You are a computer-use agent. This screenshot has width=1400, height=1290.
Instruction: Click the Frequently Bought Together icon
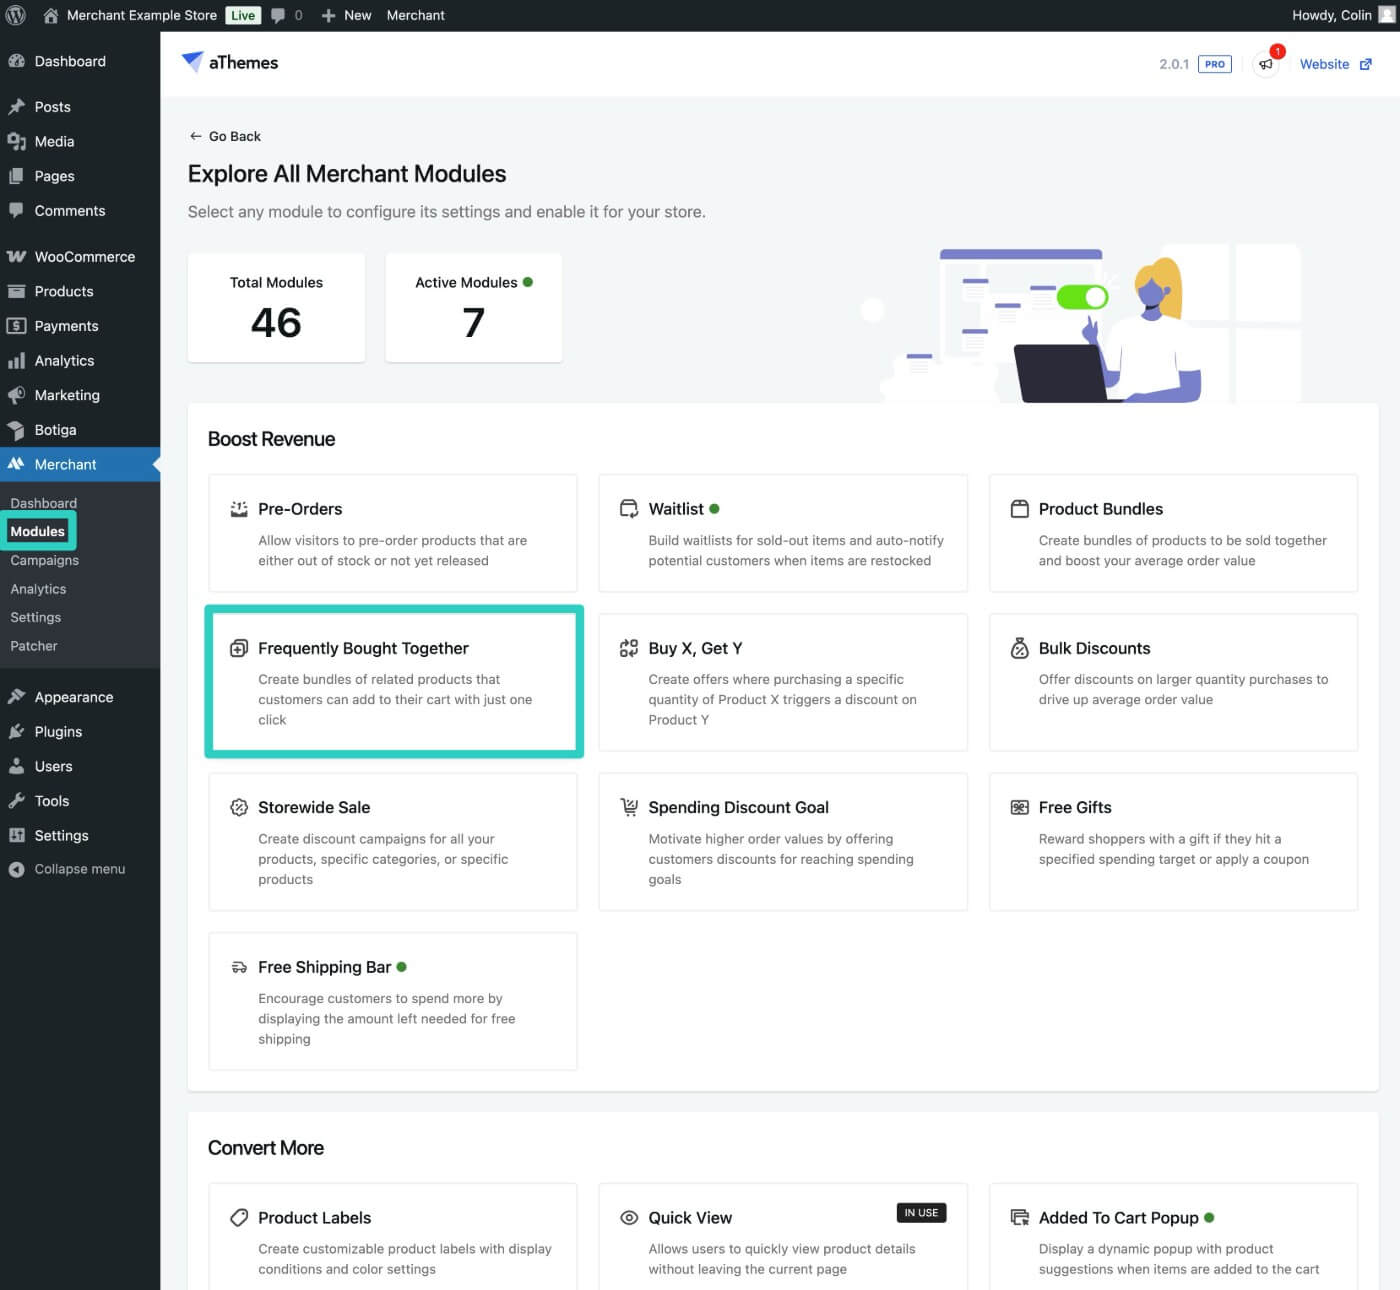(239, 648)
